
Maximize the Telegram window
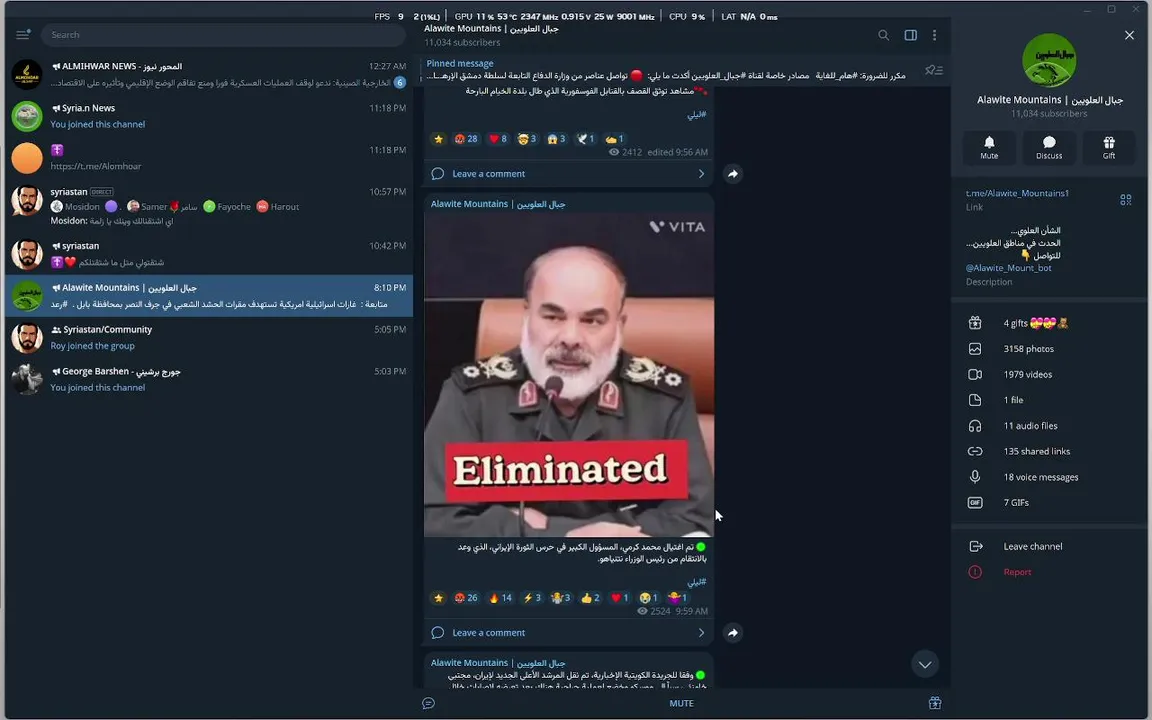tap(1112, 9)
